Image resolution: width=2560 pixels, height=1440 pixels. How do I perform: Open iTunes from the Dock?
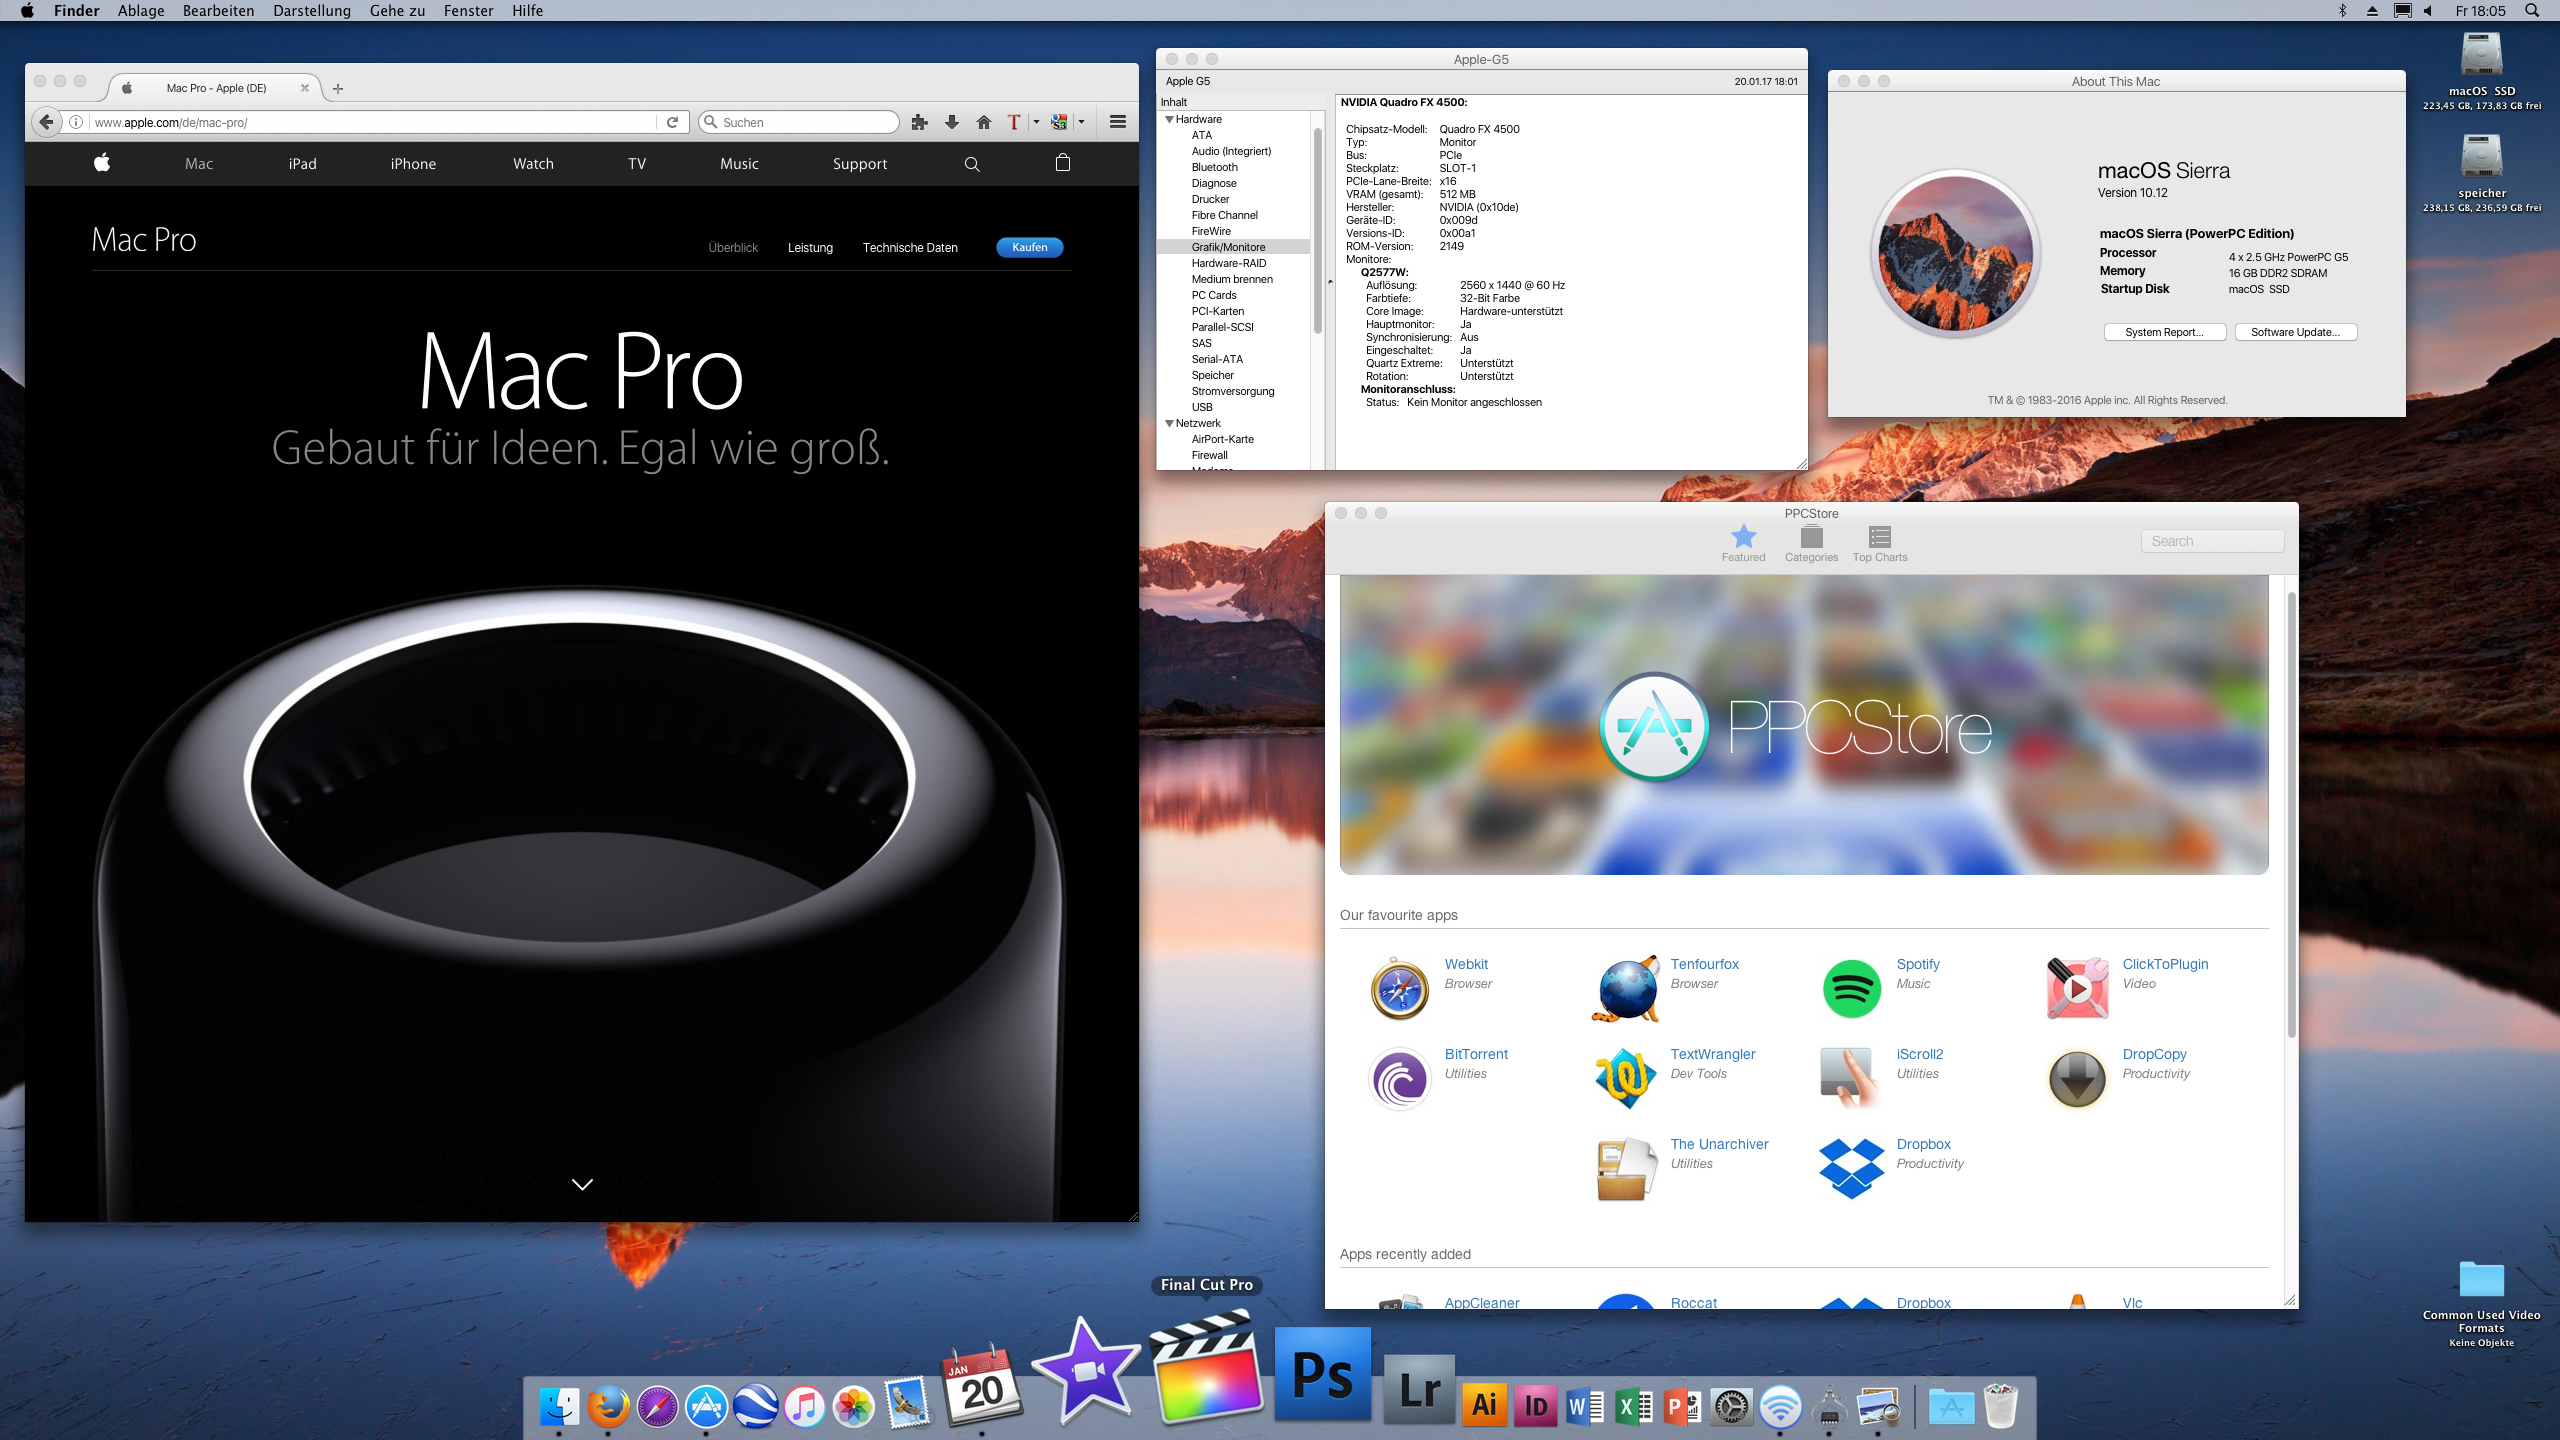click(x=804, y=1407)
